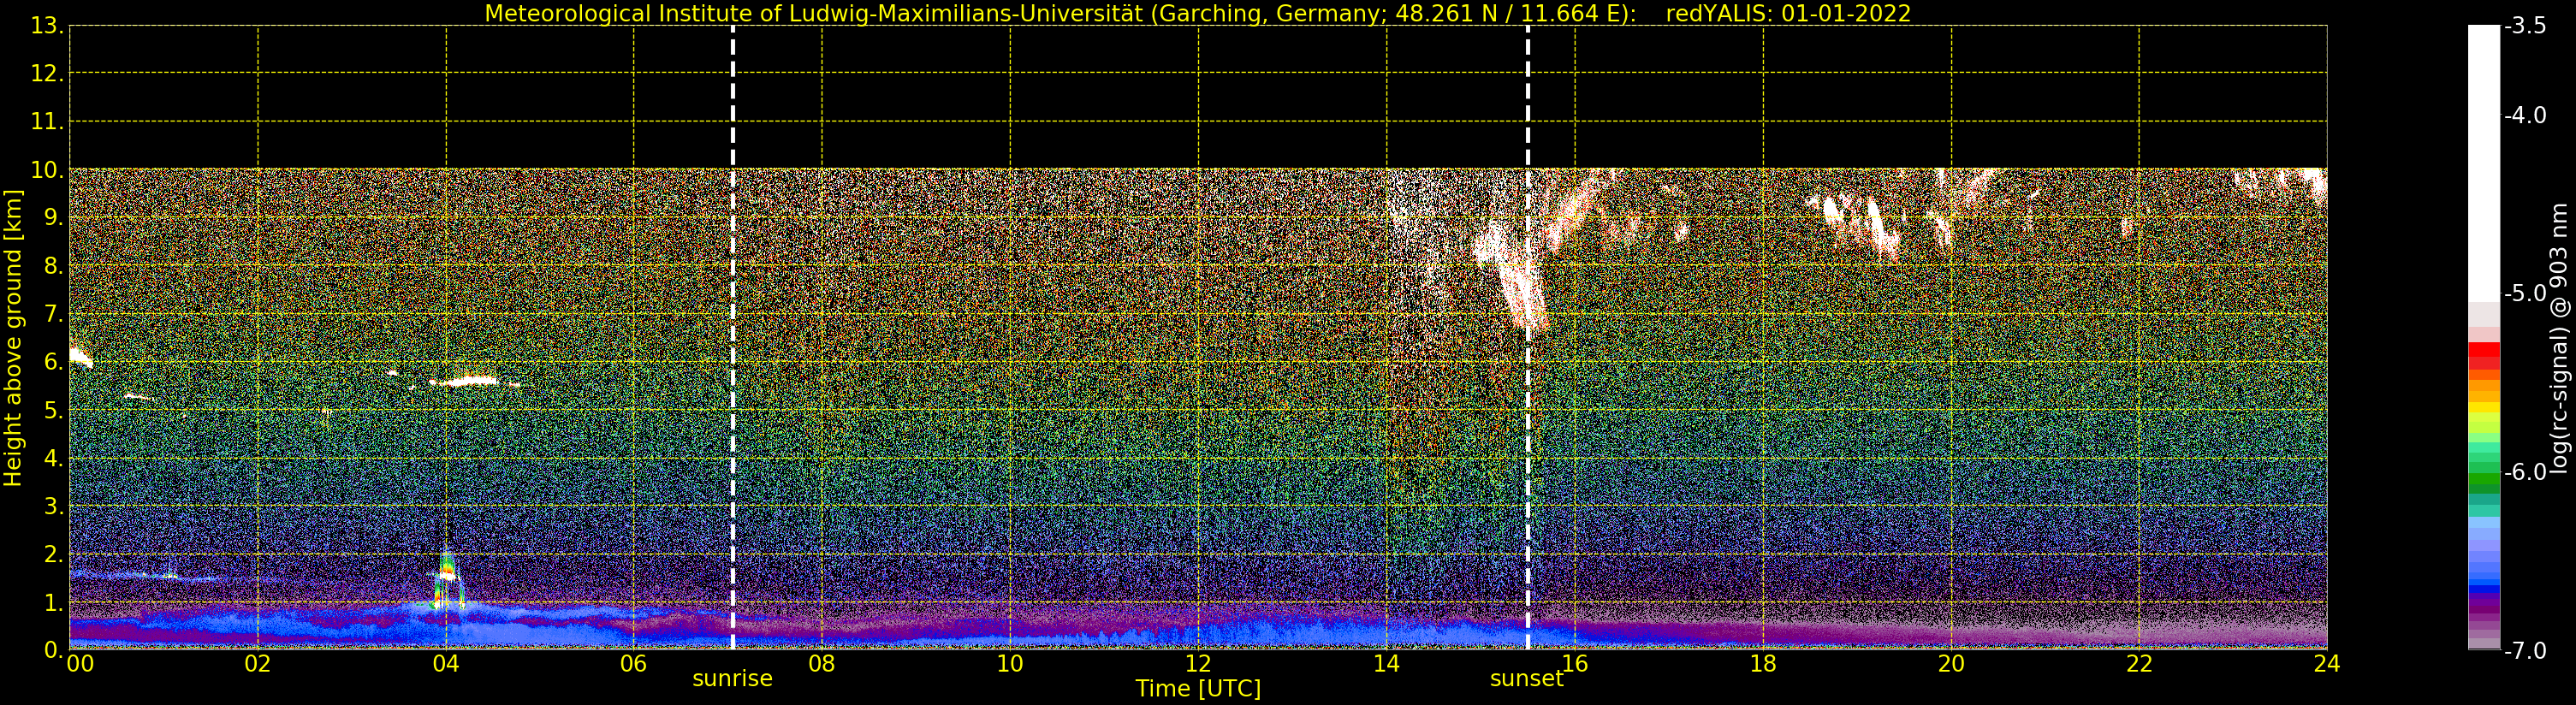The image size is (2576, 705).
Task: Click the white section of the colorbar
Action: pos(2484,164)
